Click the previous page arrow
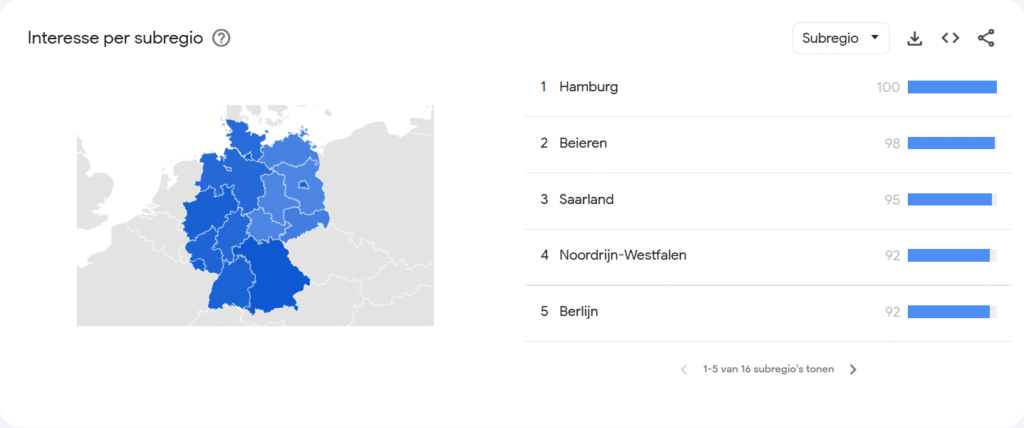The width and height of the screenshot is (1024, 428). [684, 369]
